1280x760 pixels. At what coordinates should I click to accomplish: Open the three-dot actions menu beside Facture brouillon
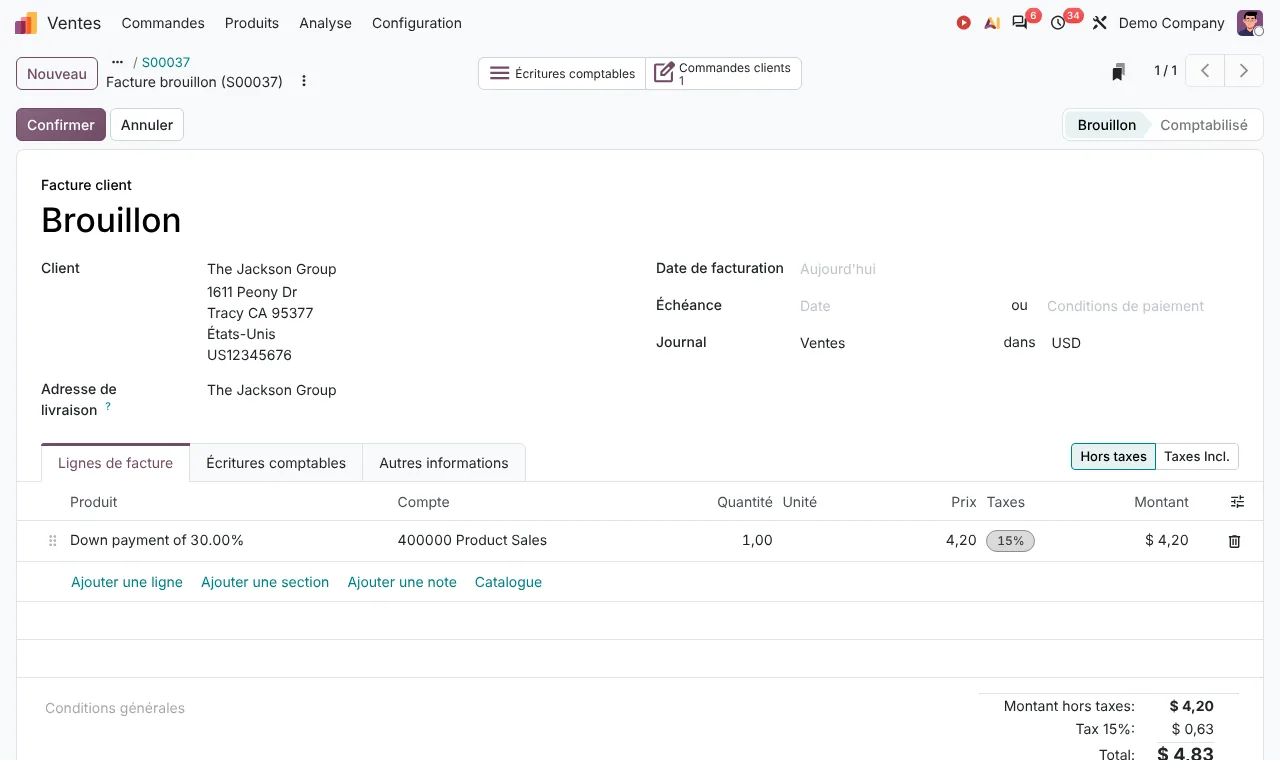point(304,81)
